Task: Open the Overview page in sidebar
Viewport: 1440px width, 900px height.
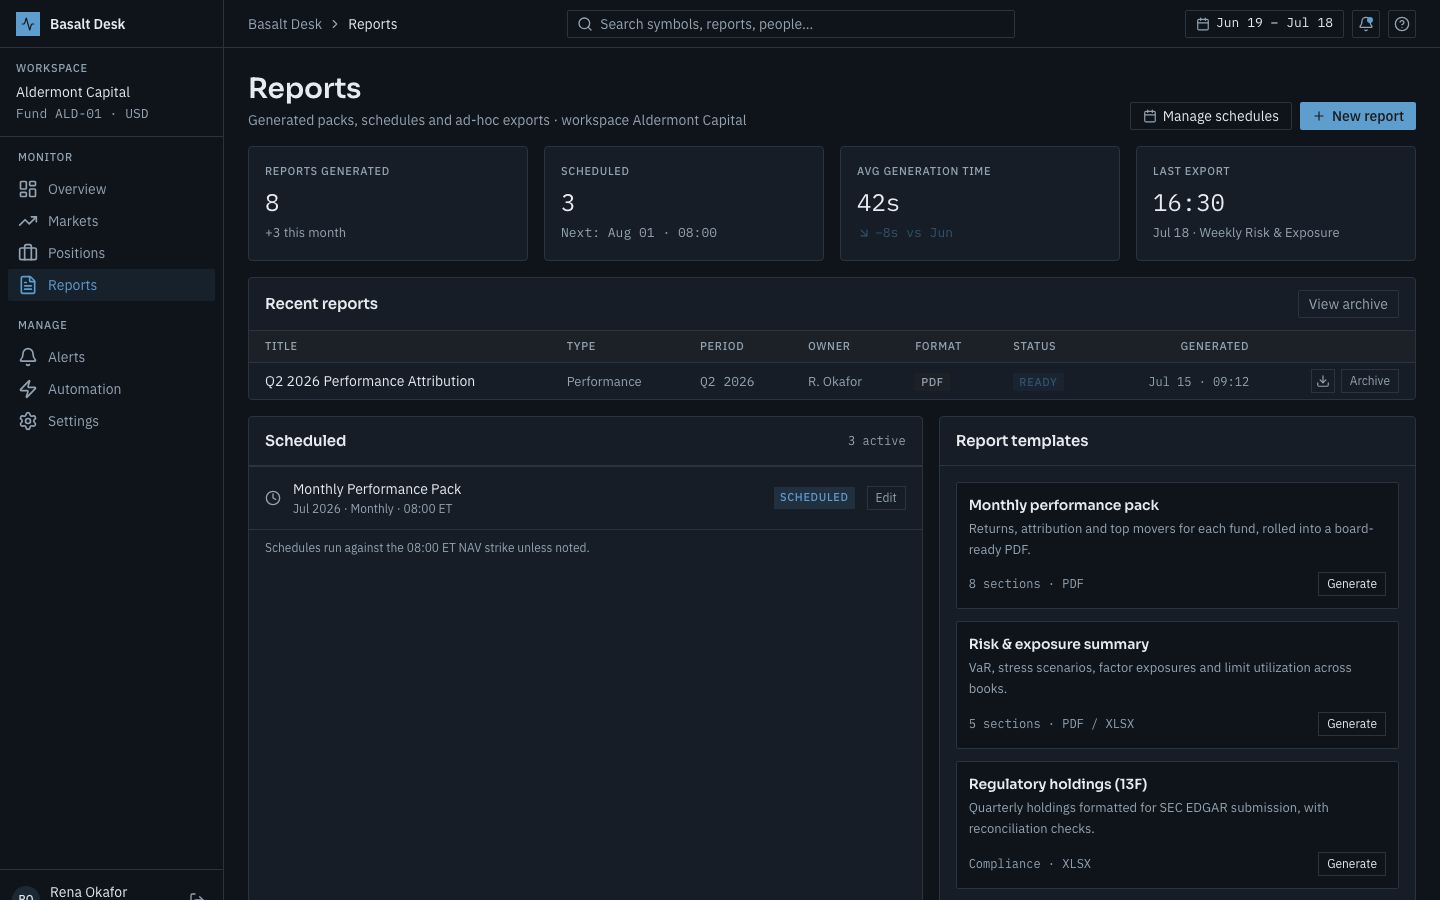Action: point(111,189)
